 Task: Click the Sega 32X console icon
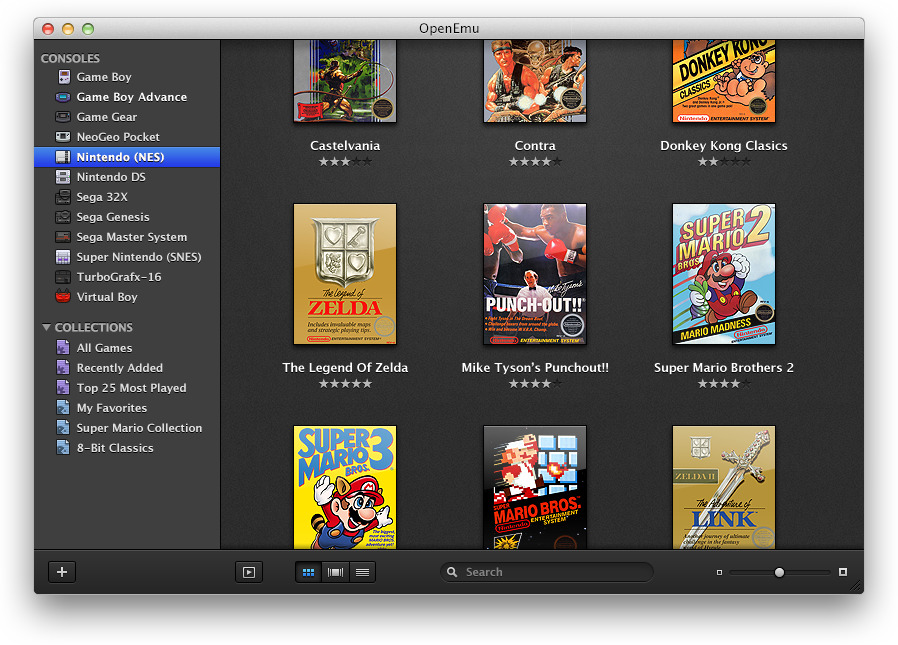coord(63,197)
